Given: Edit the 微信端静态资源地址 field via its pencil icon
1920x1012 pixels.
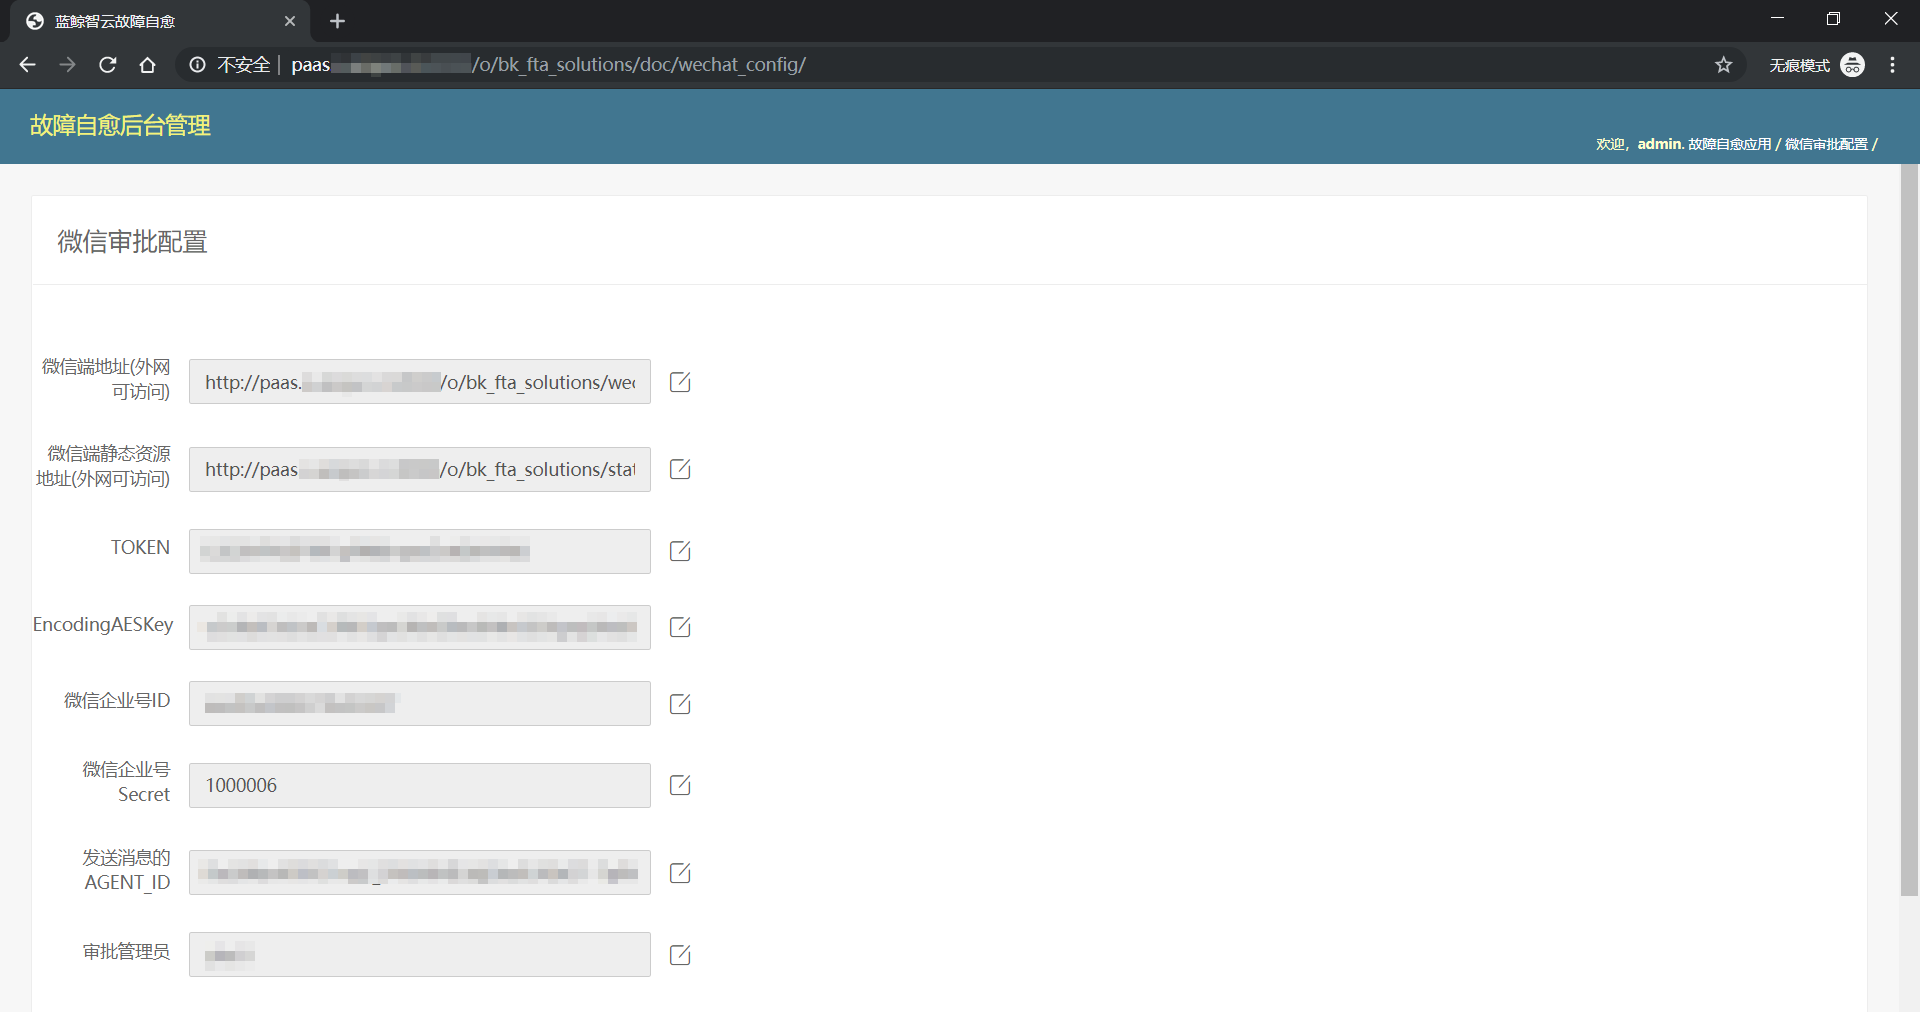Looking at the screenshot, I should pyautogui.click(x=680, y=469).
